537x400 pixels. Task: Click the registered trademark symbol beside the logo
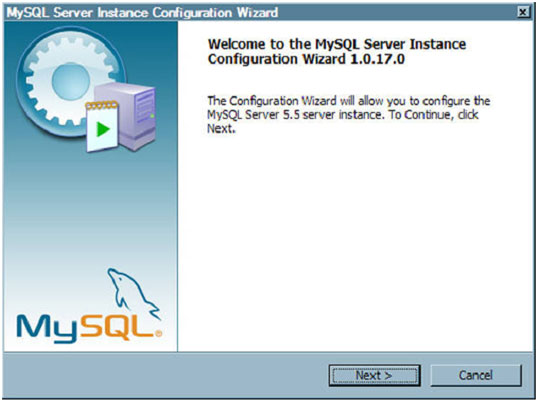tap(158, 333)
